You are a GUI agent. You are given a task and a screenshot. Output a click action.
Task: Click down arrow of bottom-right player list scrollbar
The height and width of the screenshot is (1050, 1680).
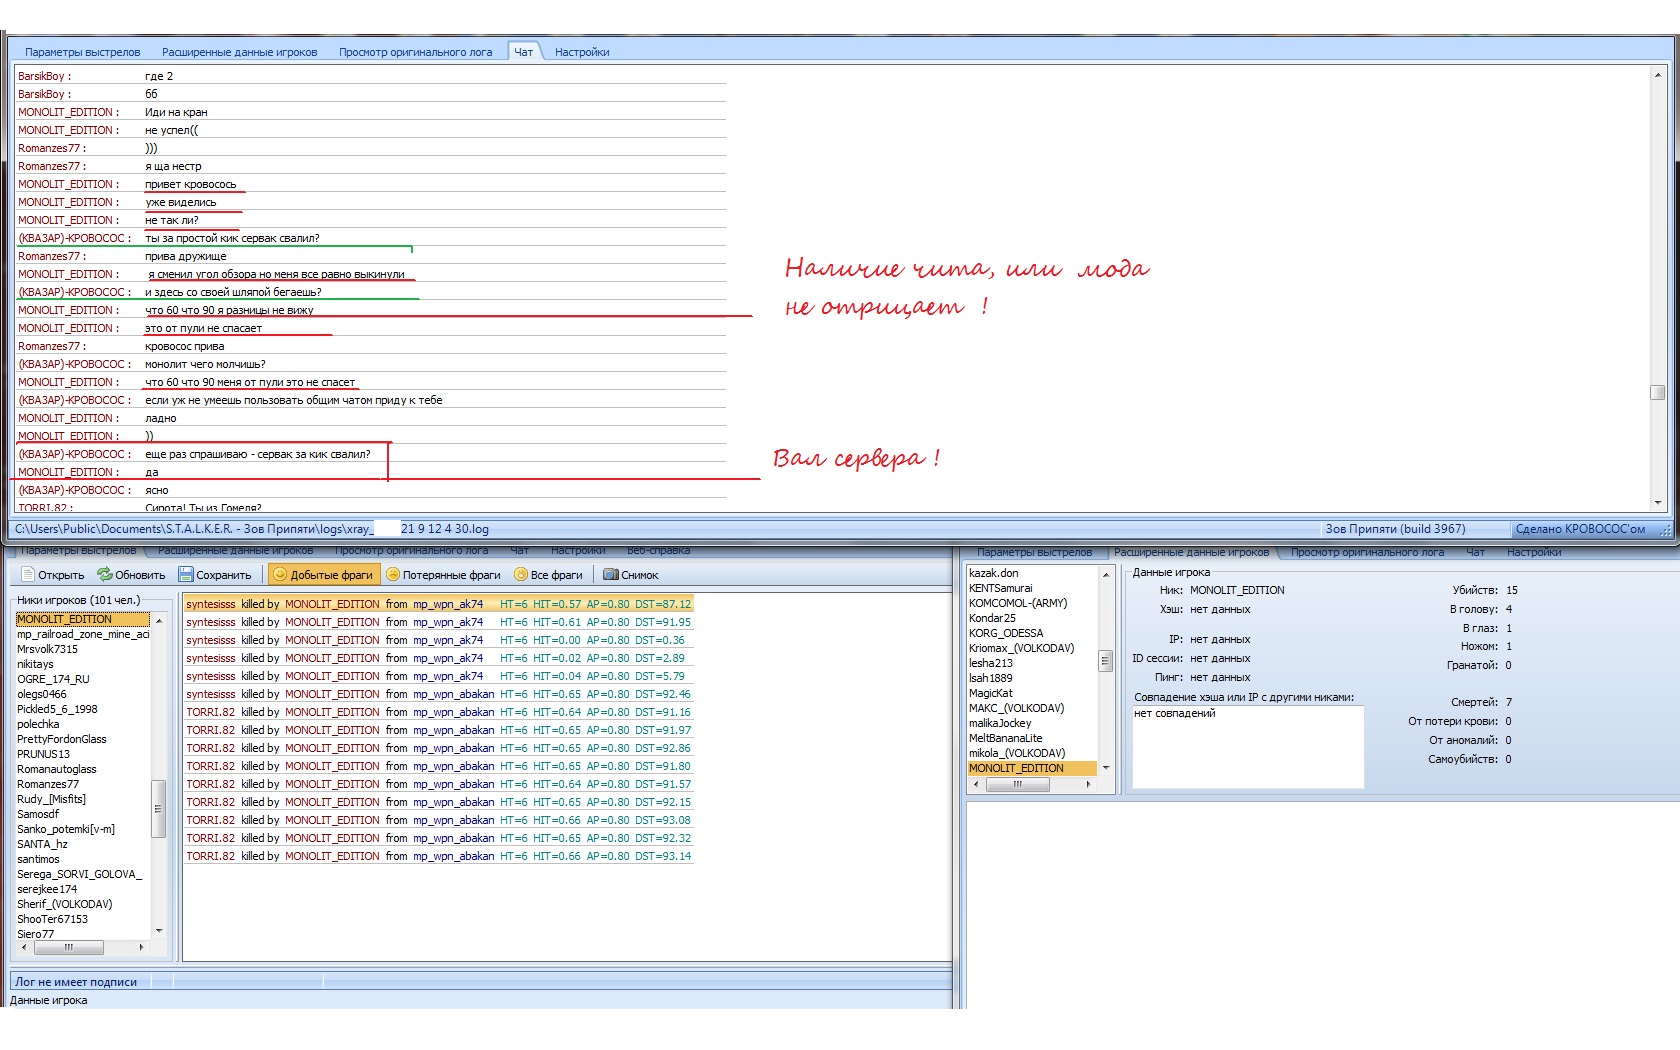(1106, 768)
